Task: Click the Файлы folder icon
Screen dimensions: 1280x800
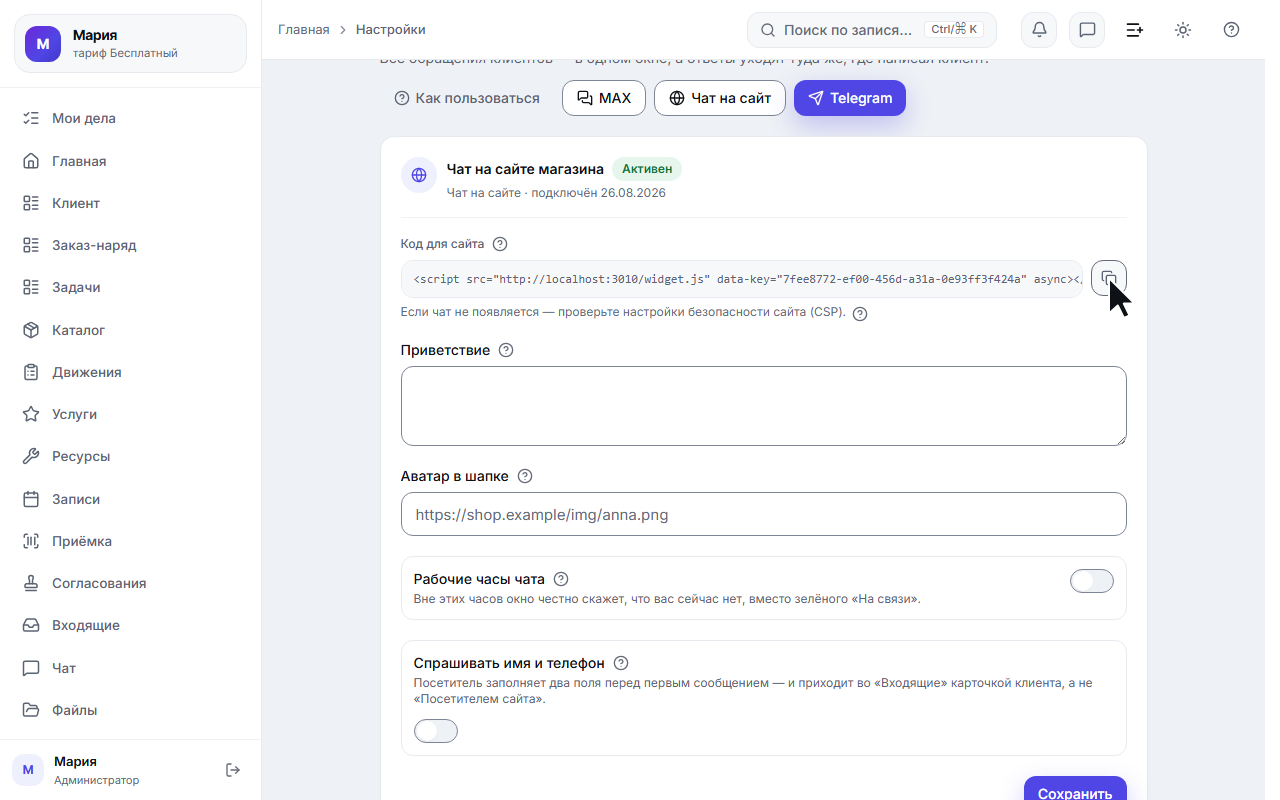Action: [31, 710]
